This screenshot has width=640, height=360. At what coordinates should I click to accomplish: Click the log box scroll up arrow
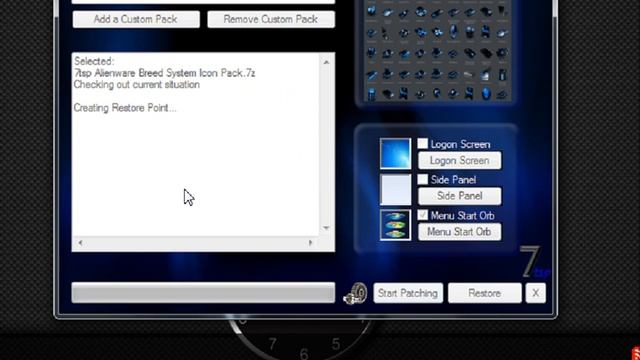(x=326, y=62)
